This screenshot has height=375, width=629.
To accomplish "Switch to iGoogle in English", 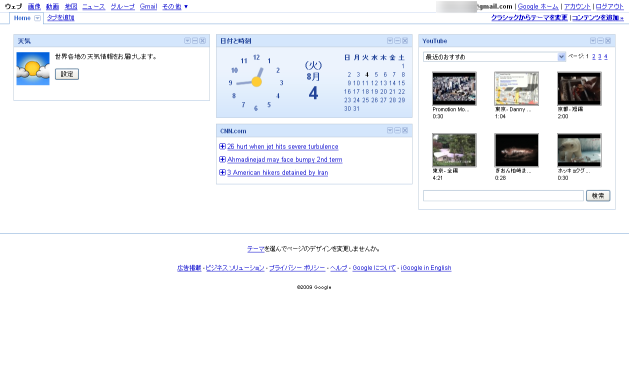I will [x=426, y=268].
